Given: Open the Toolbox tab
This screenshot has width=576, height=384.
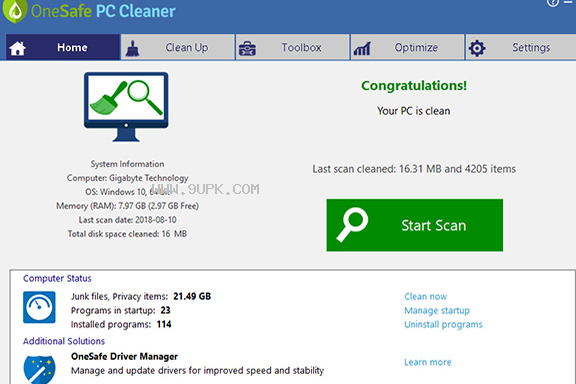Looking at the screenshot, I should (292, 47).
